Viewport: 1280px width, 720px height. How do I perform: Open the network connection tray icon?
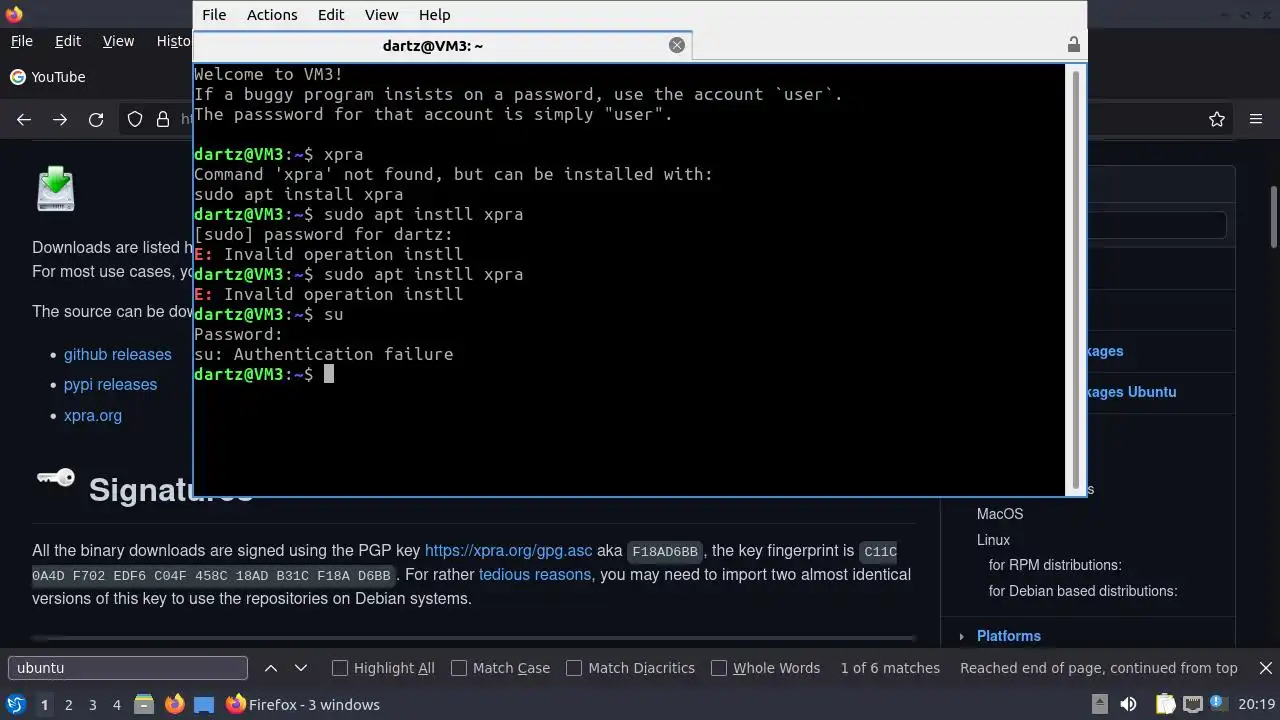coord(1193,705)
